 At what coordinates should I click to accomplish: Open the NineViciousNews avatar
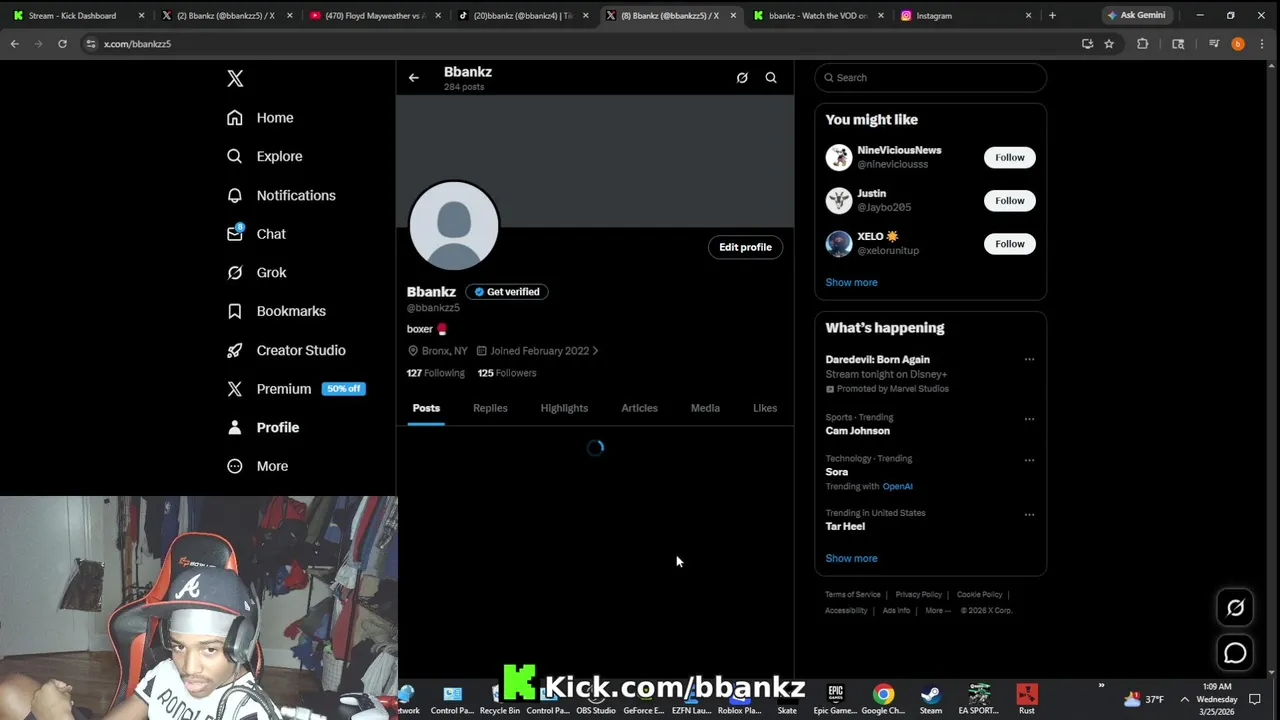tap(839, 157)
